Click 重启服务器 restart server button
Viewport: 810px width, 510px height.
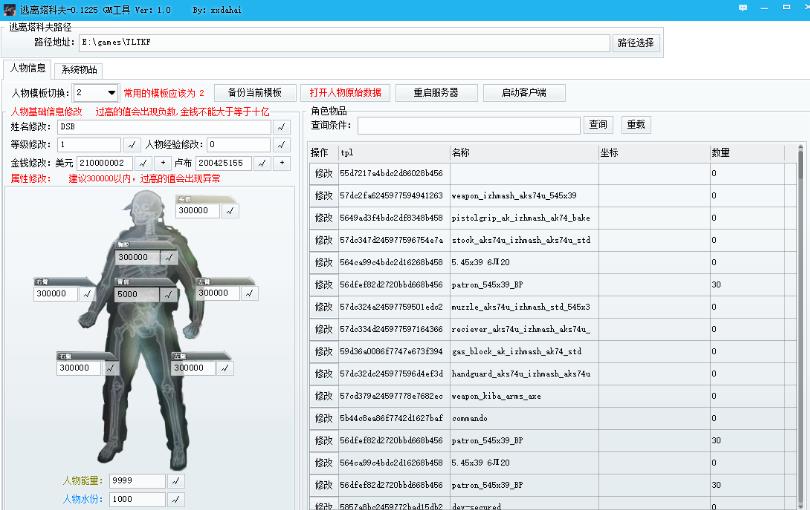436,93
